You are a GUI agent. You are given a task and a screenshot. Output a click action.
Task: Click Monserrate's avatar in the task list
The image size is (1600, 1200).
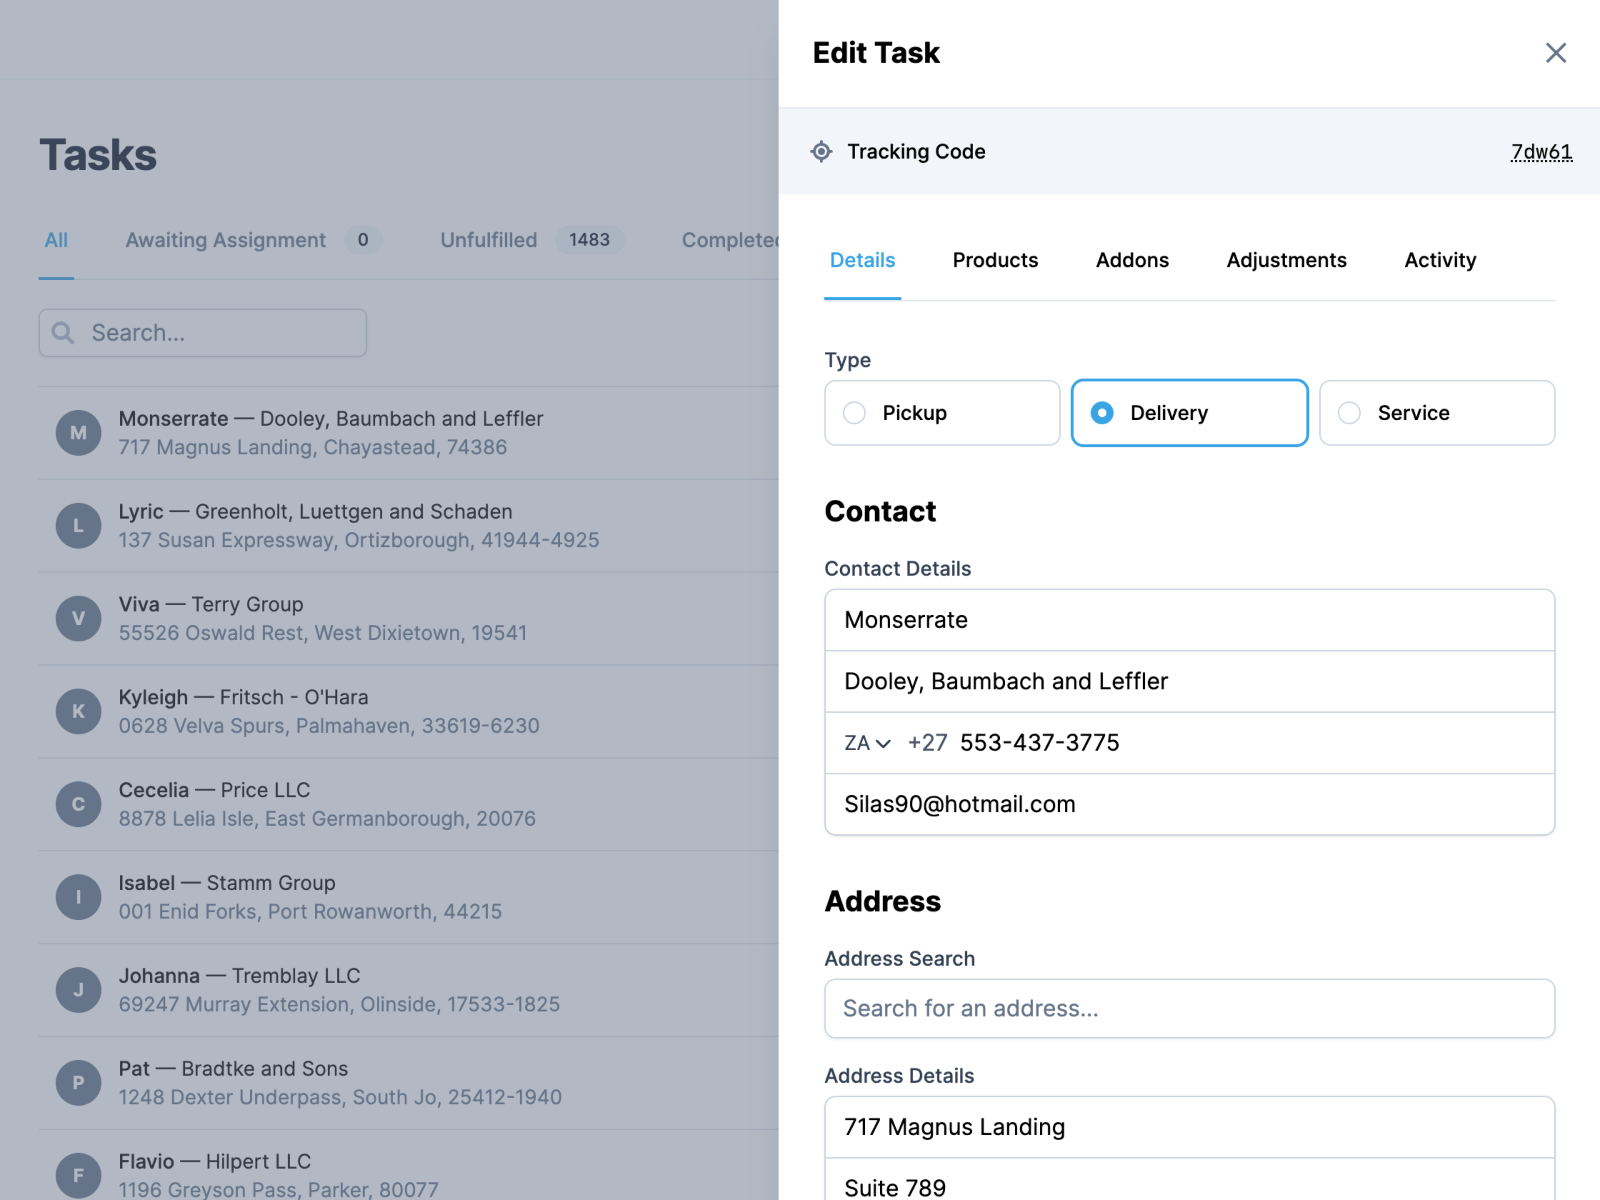point(78,432)
